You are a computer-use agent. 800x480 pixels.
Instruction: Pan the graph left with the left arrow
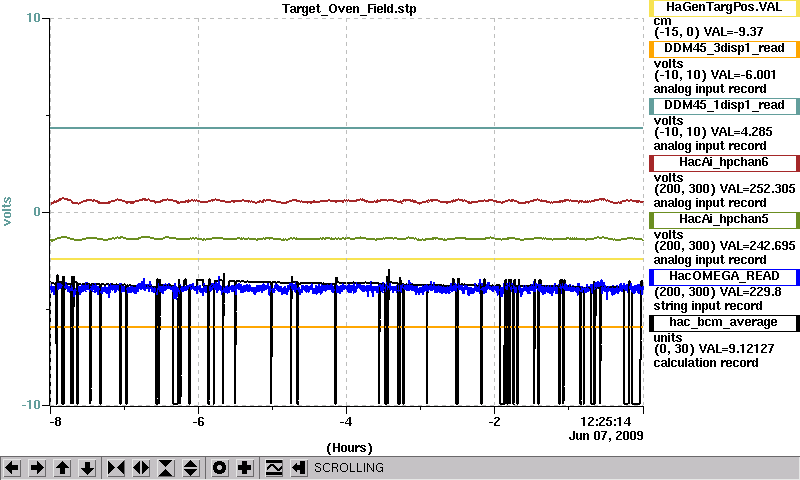(x=12, y=468)
